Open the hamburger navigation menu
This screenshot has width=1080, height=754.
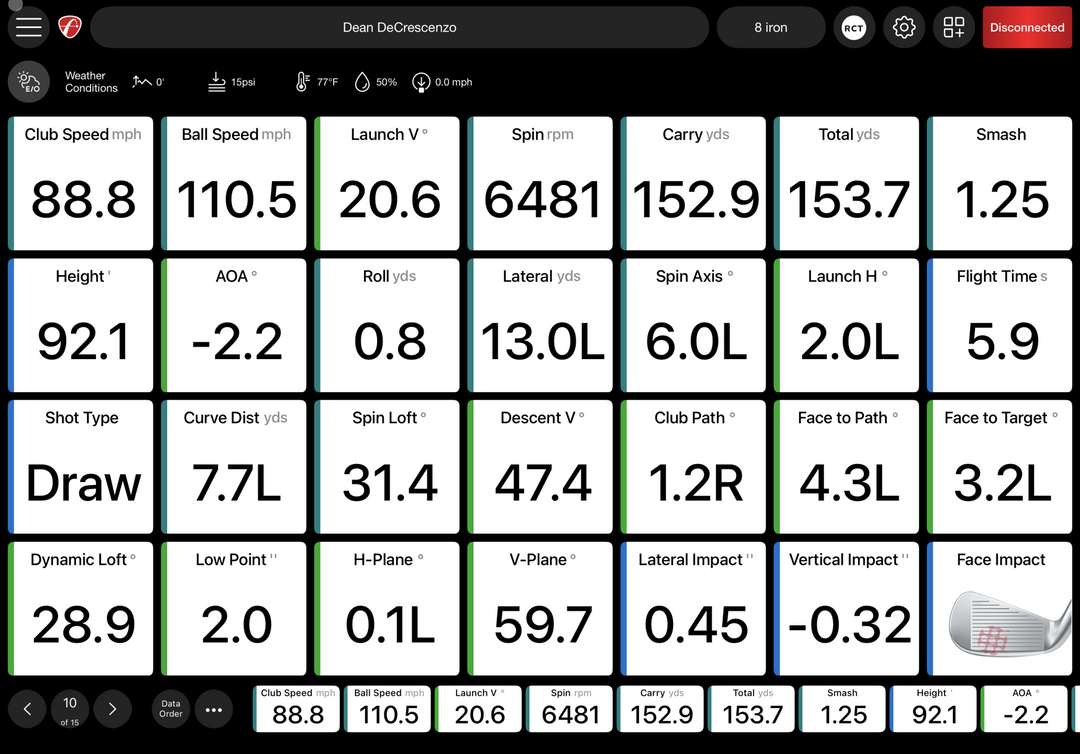pyautogui.click(x=28, y=27)
